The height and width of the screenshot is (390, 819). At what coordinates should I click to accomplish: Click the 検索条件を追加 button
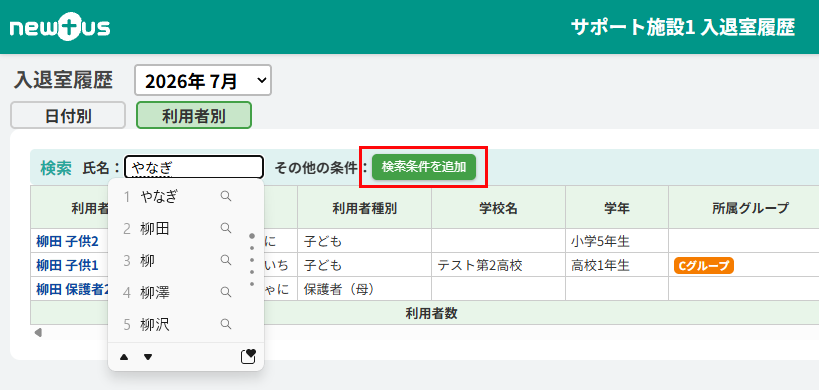(424, 167)
